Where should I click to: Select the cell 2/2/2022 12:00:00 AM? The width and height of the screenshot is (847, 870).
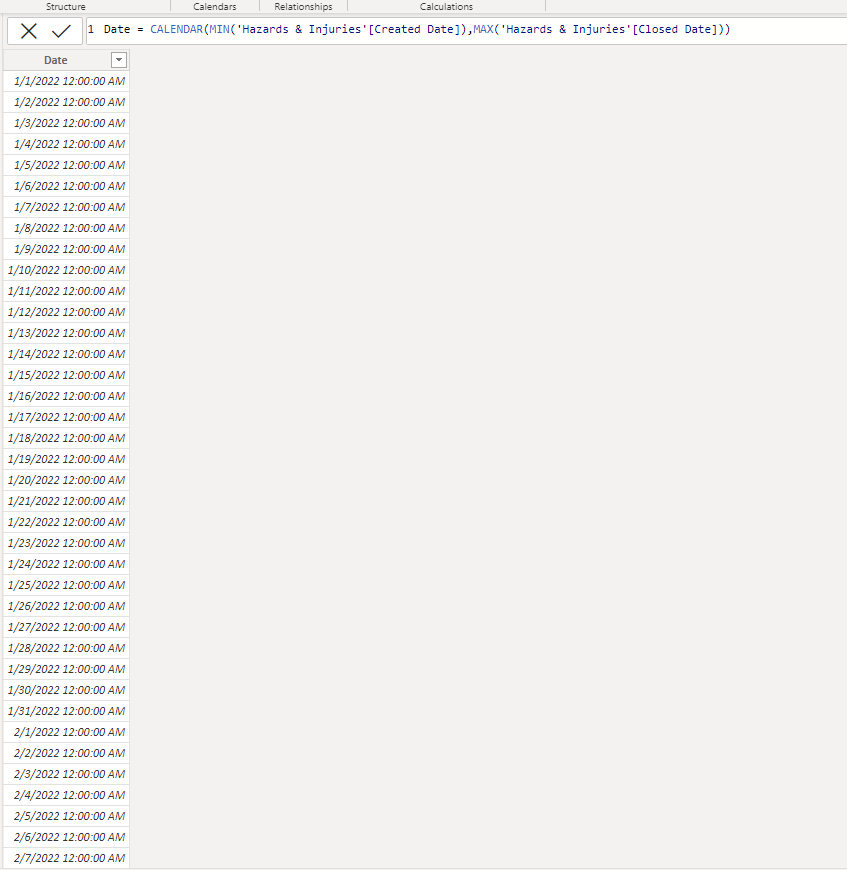[66, 753]
